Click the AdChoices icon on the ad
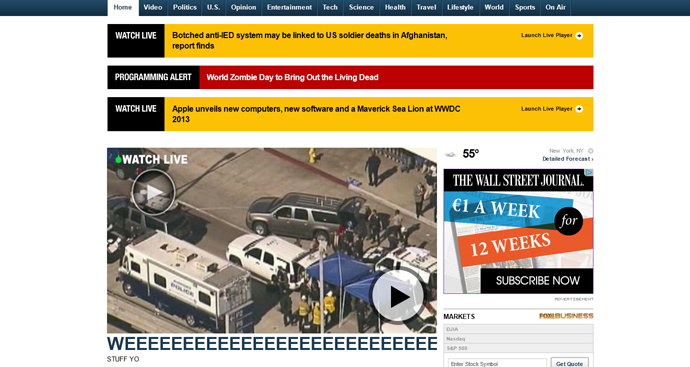Screen dimensions: 690x367 [x=590, y=172]
